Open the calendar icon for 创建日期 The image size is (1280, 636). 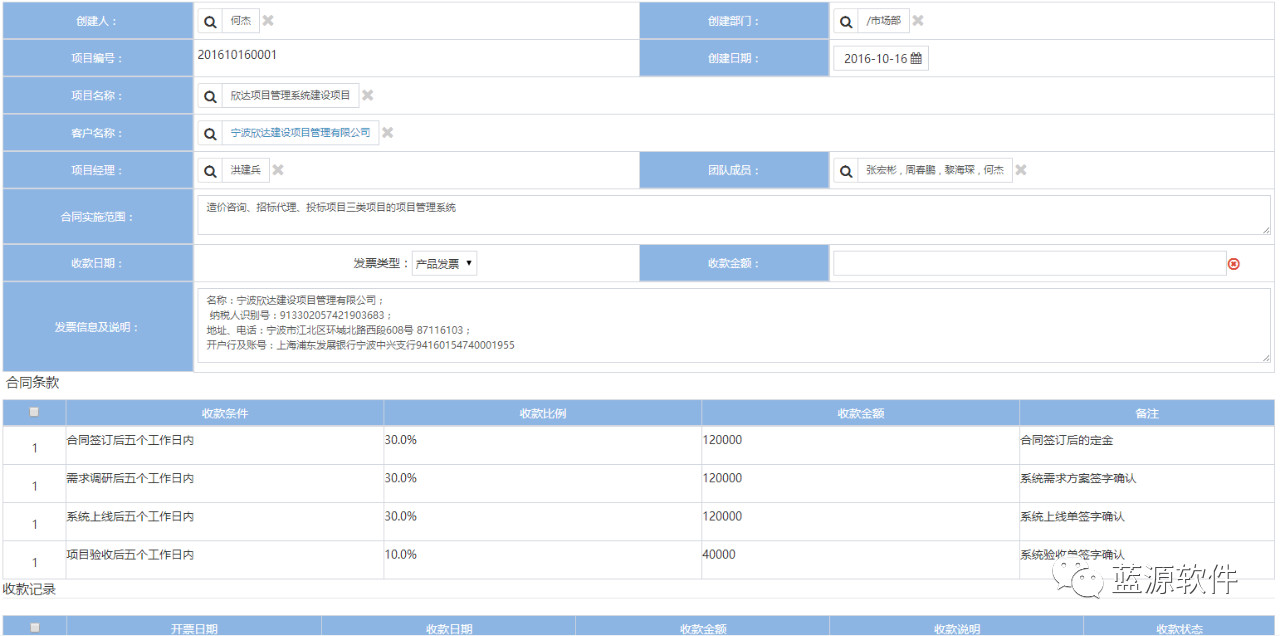pos(916,59)
